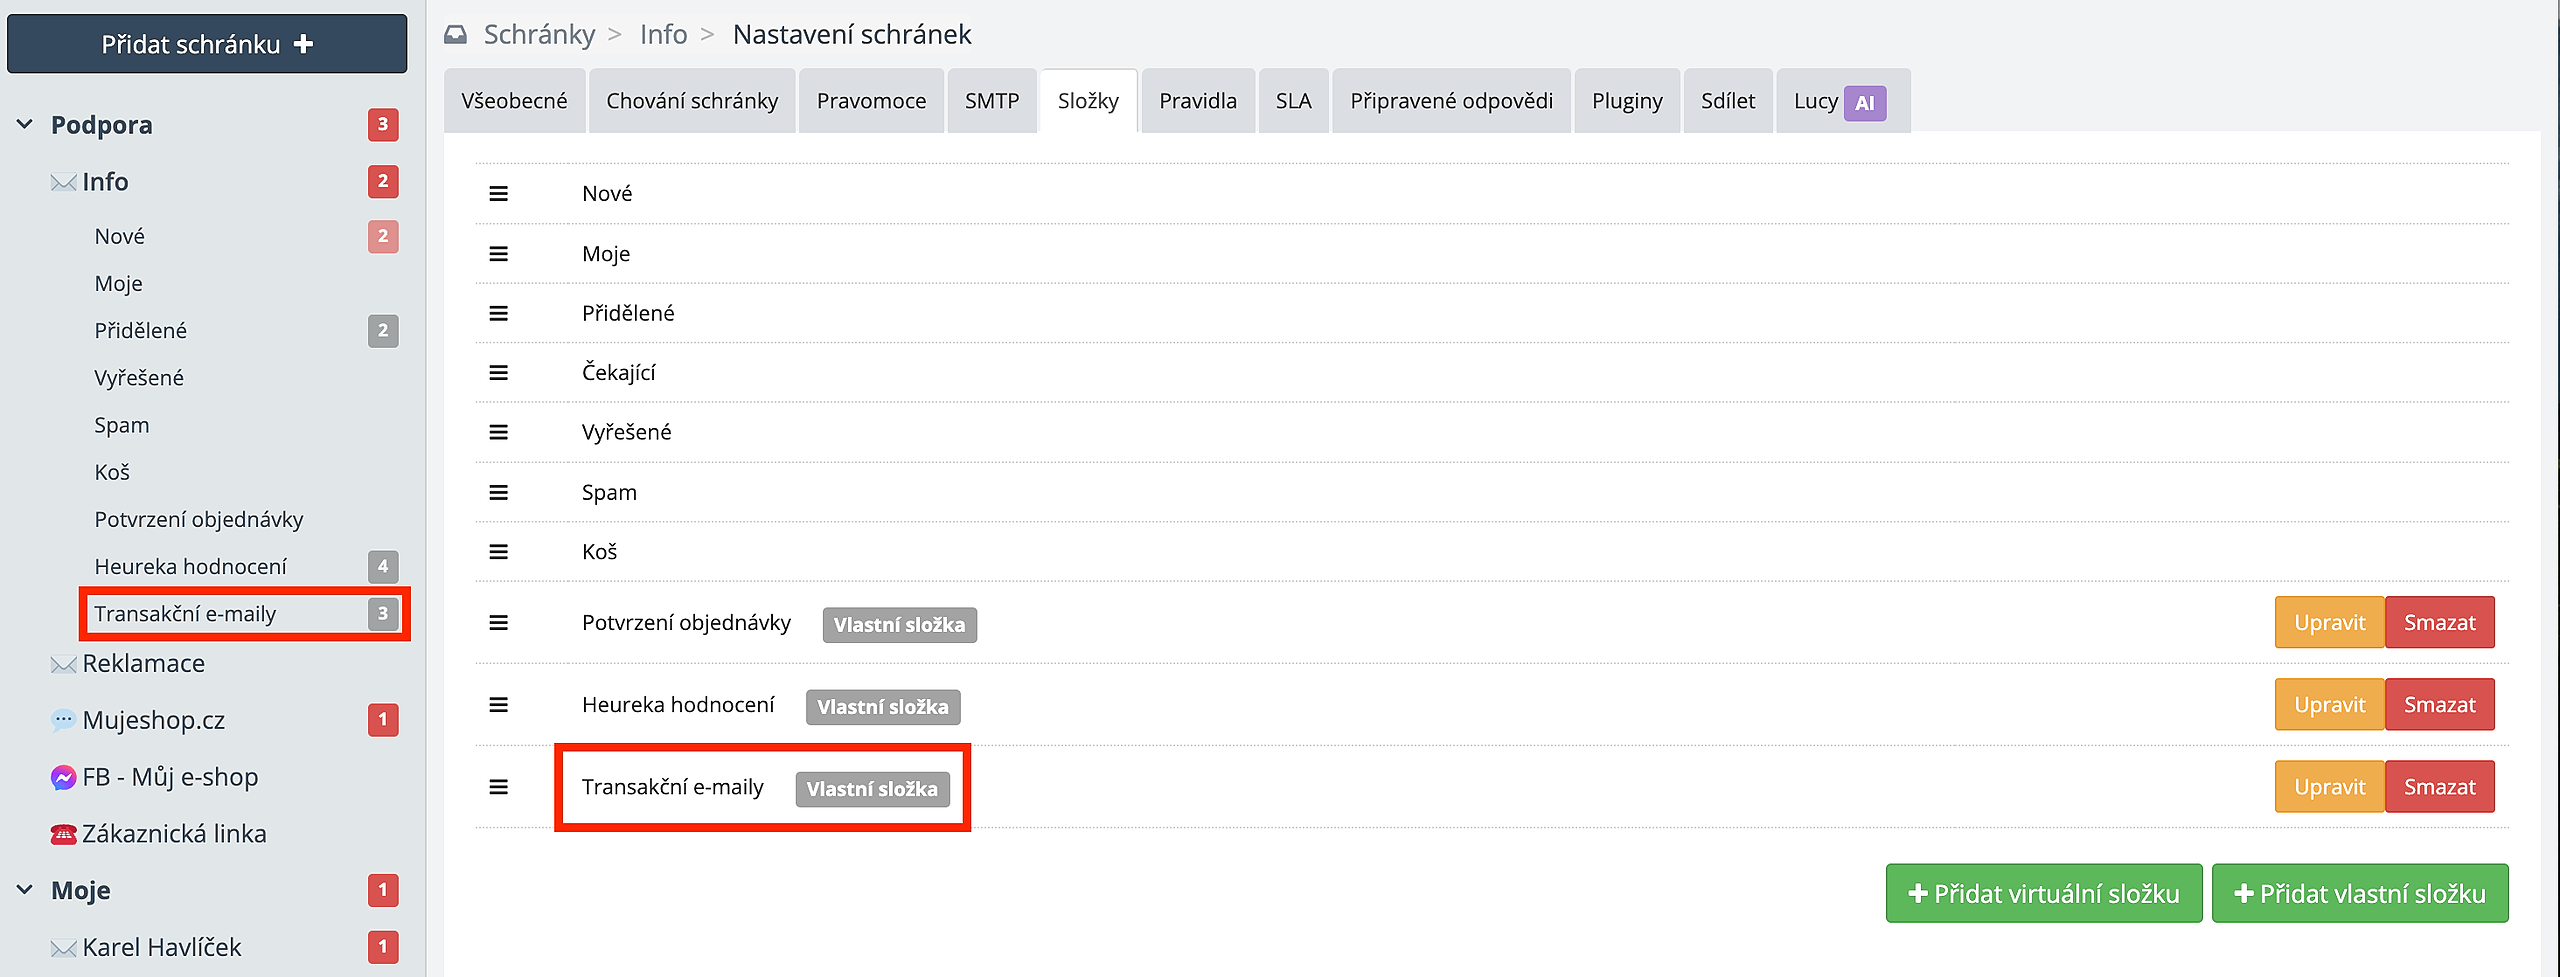Click the Čekající folder name in list
The height and width of the screenshot is (977, 2560).
tap(619, 373)
